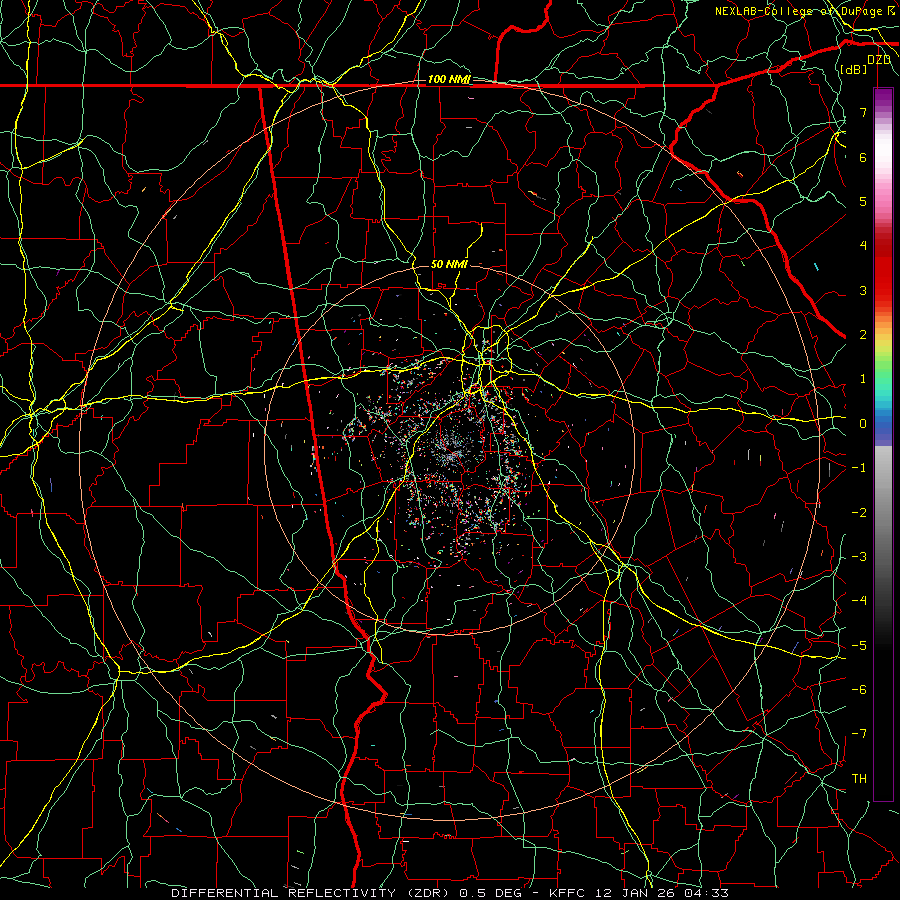Click the 1 value on the color scale
The width and height of the screenshot is (900, 900).
click(x=863, y=379)
